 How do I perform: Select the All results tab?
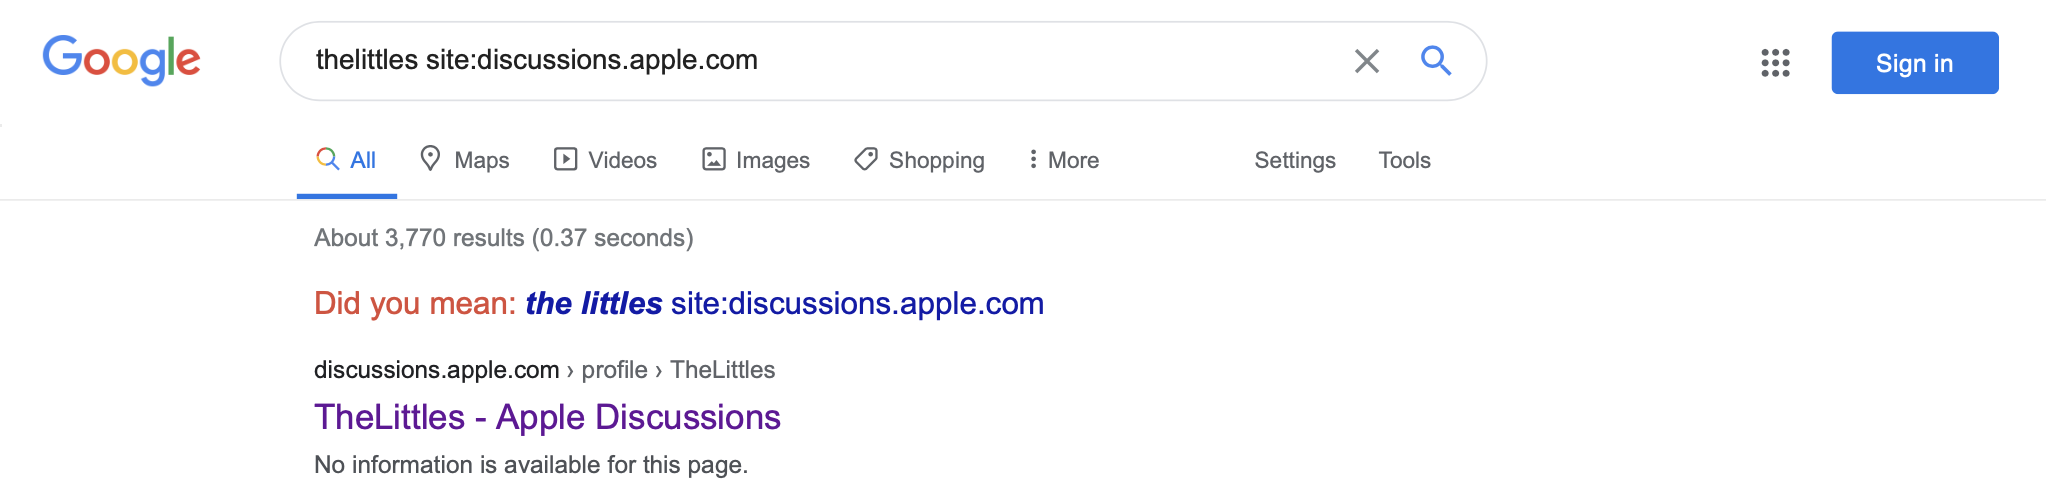[346, 160]
